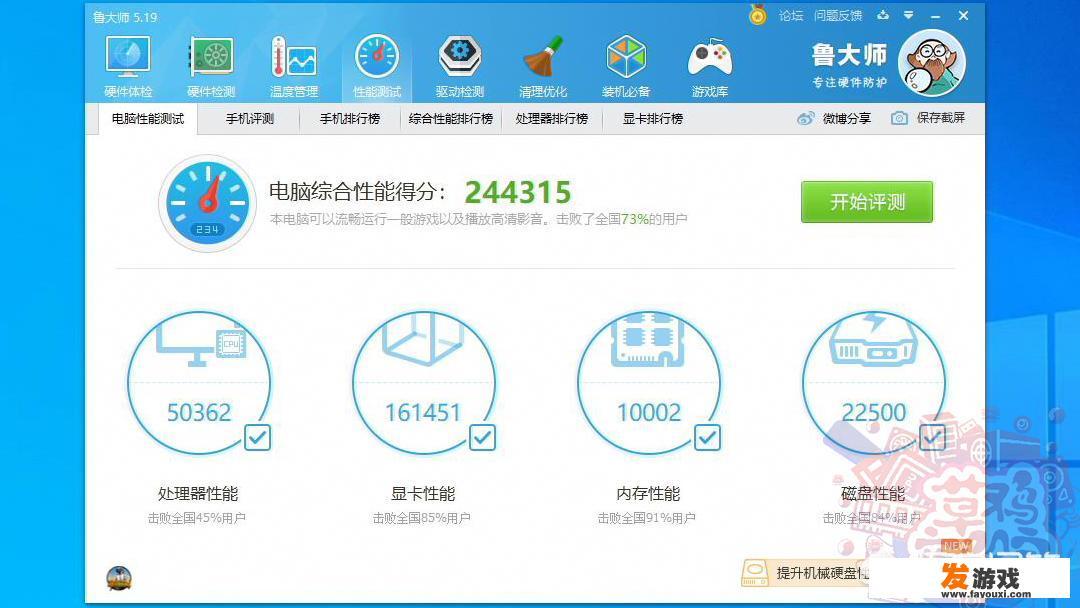Switch to the 手机评测 tab
The width and height of the screenshot is (1080, 608).
click(x=249, y=119)
